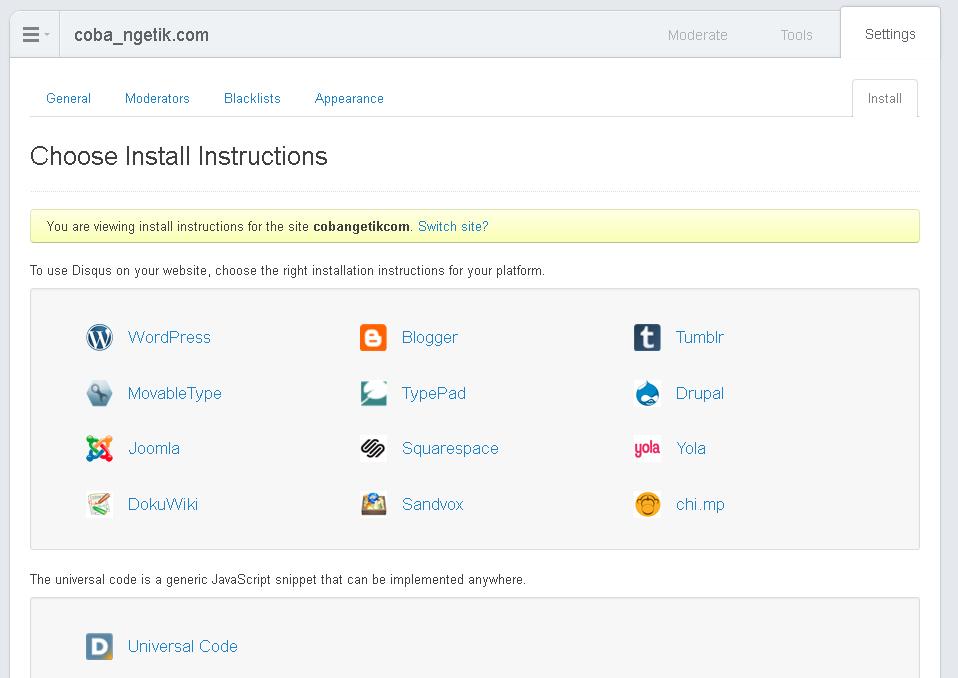Open the Blacklists settings tab
Image resolution: width=958 pixels, height=678 pixels.
tap(252, 98)
